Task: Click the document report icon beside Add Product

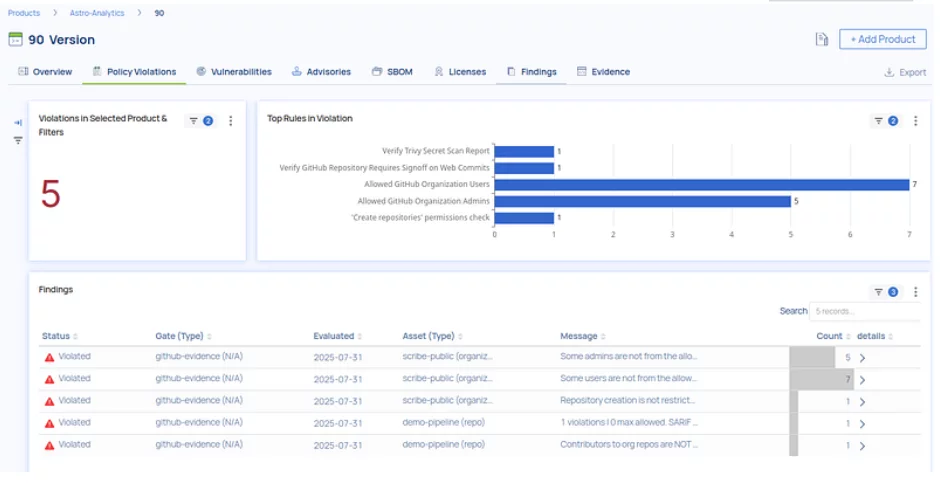Action: pyautogui.click(x=822, y=39)
